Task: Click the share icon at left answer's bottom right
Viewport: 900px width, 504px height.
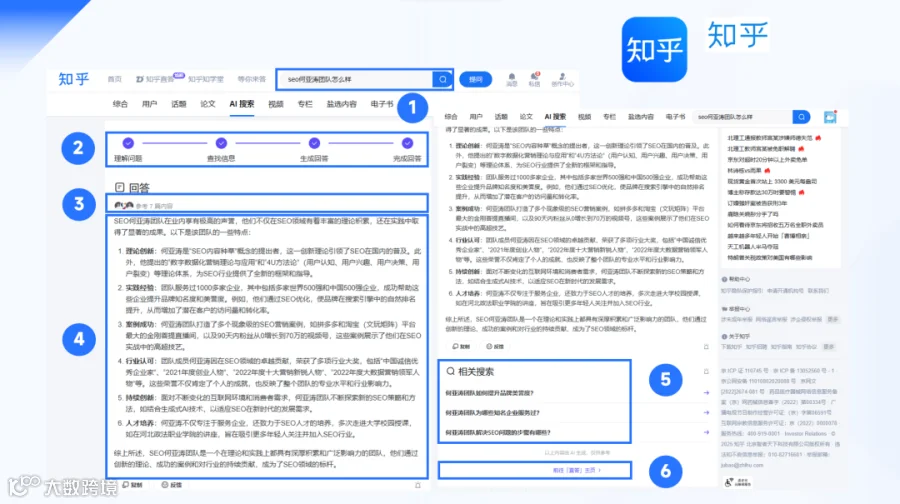Action: (x=418, y=486)
